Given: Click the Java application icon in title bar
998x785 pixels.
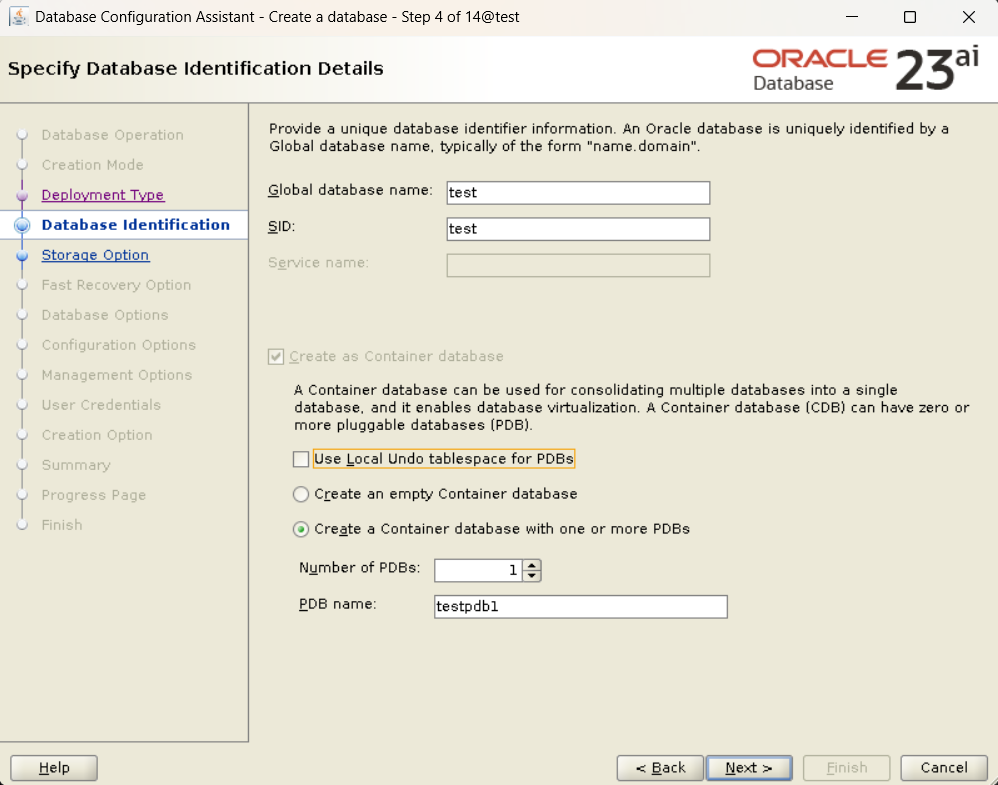Looking at the screenshot, I should tap(18, 17).
